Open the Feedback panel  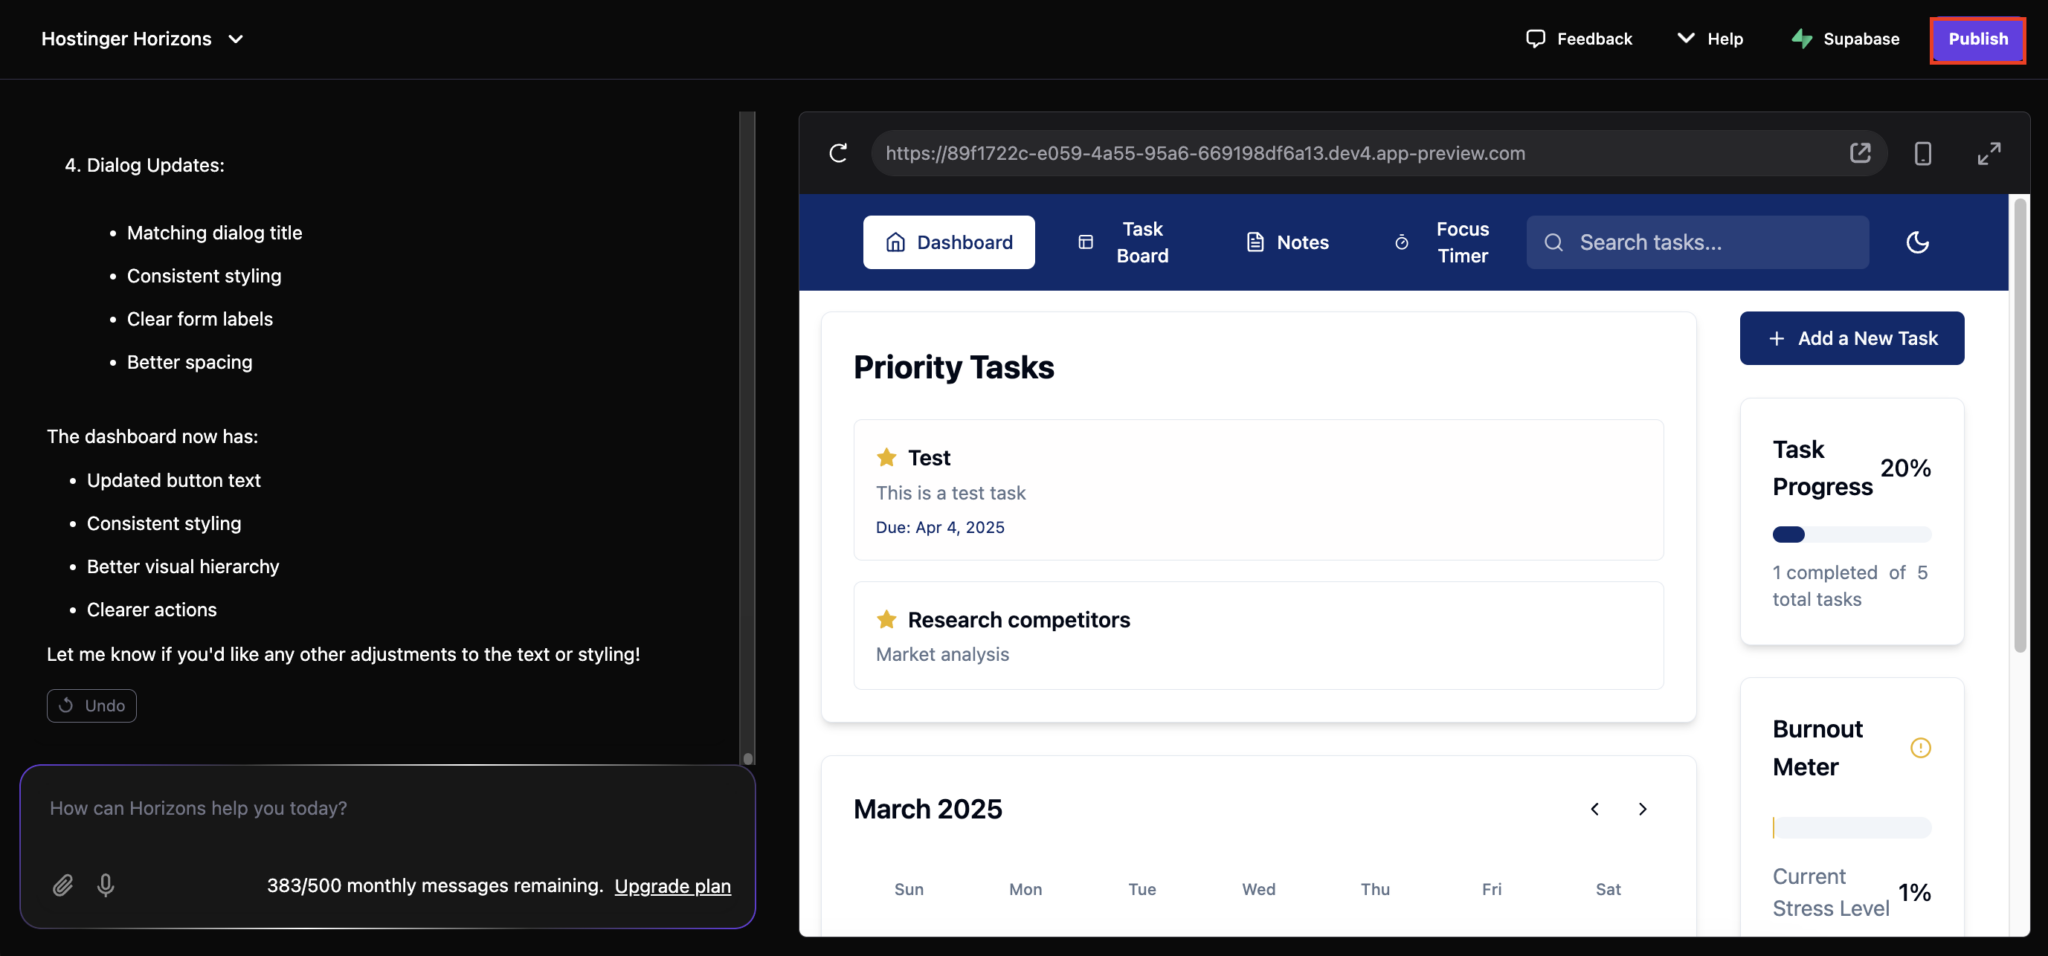[x=1579, y=39]
